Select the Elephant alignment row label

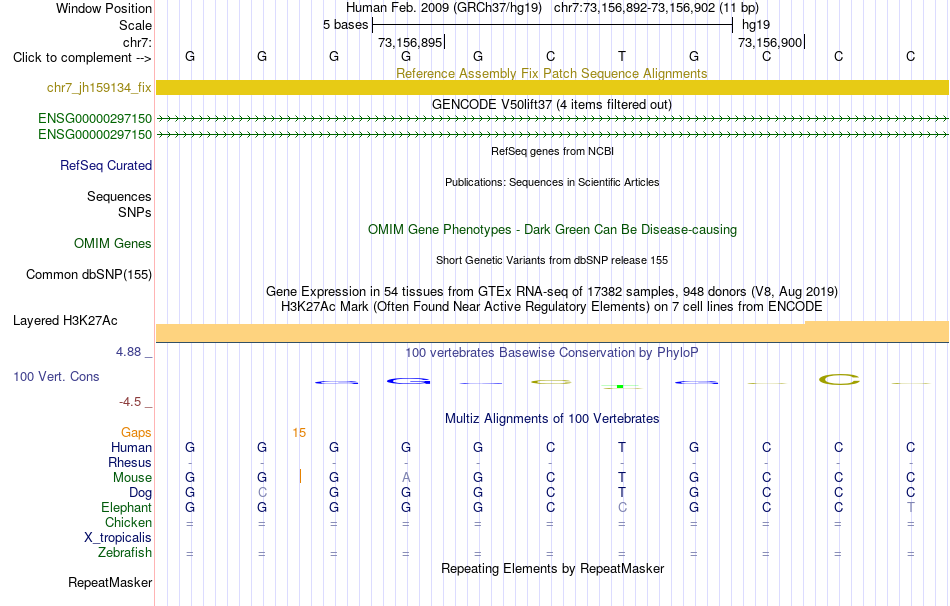pyautogui.click(x=126, y=508)
